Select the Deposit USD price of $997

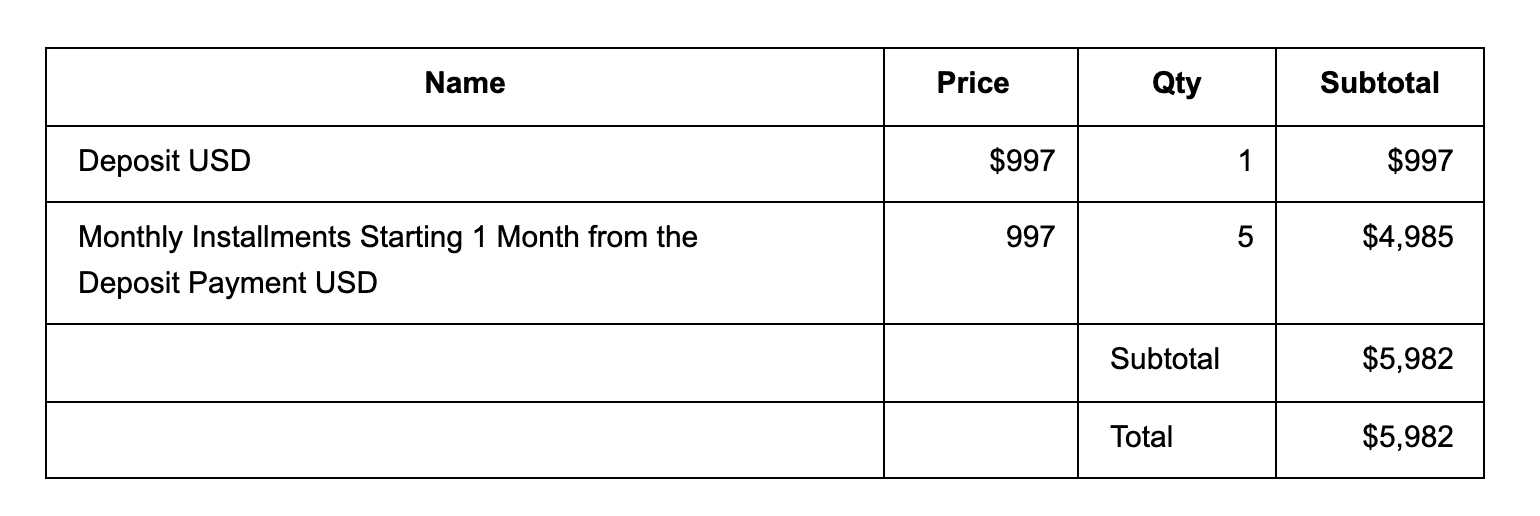click(x=1021, y=160)
